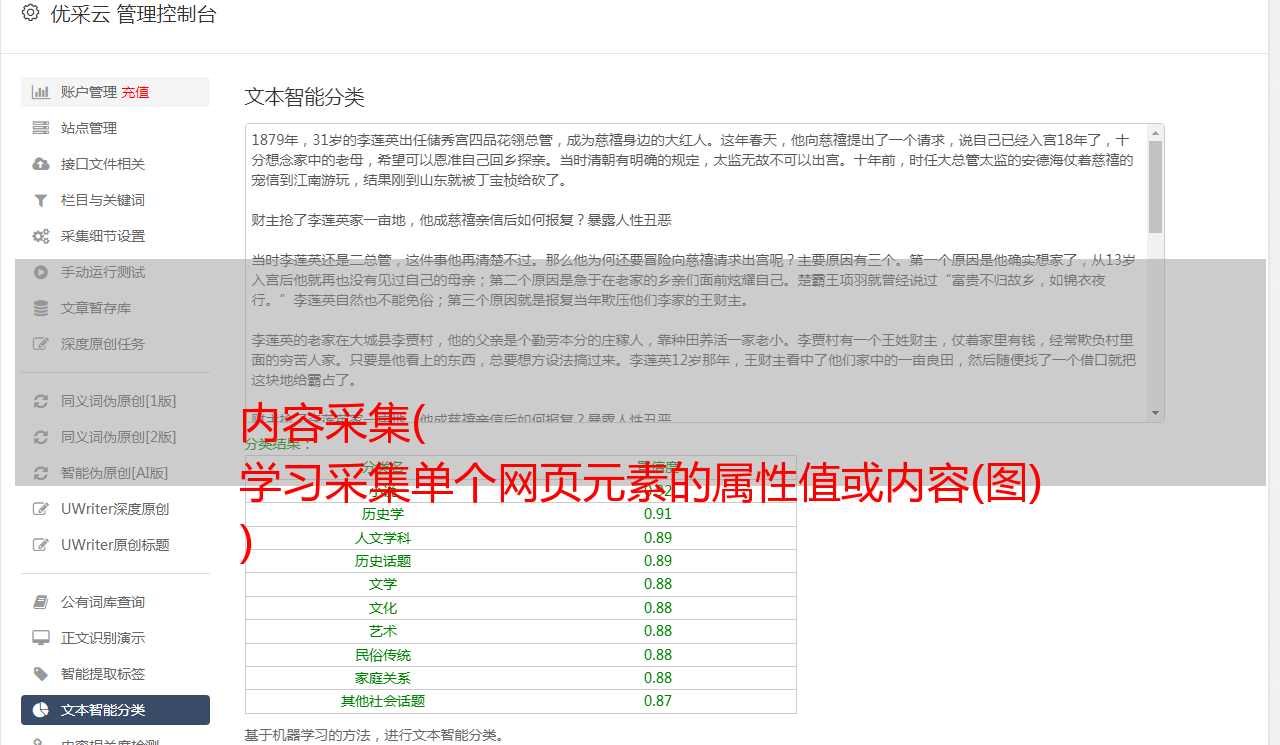1280x745 pixels.
Task: Click the 优采云 管理控制台 title
Action: point(133,14)
